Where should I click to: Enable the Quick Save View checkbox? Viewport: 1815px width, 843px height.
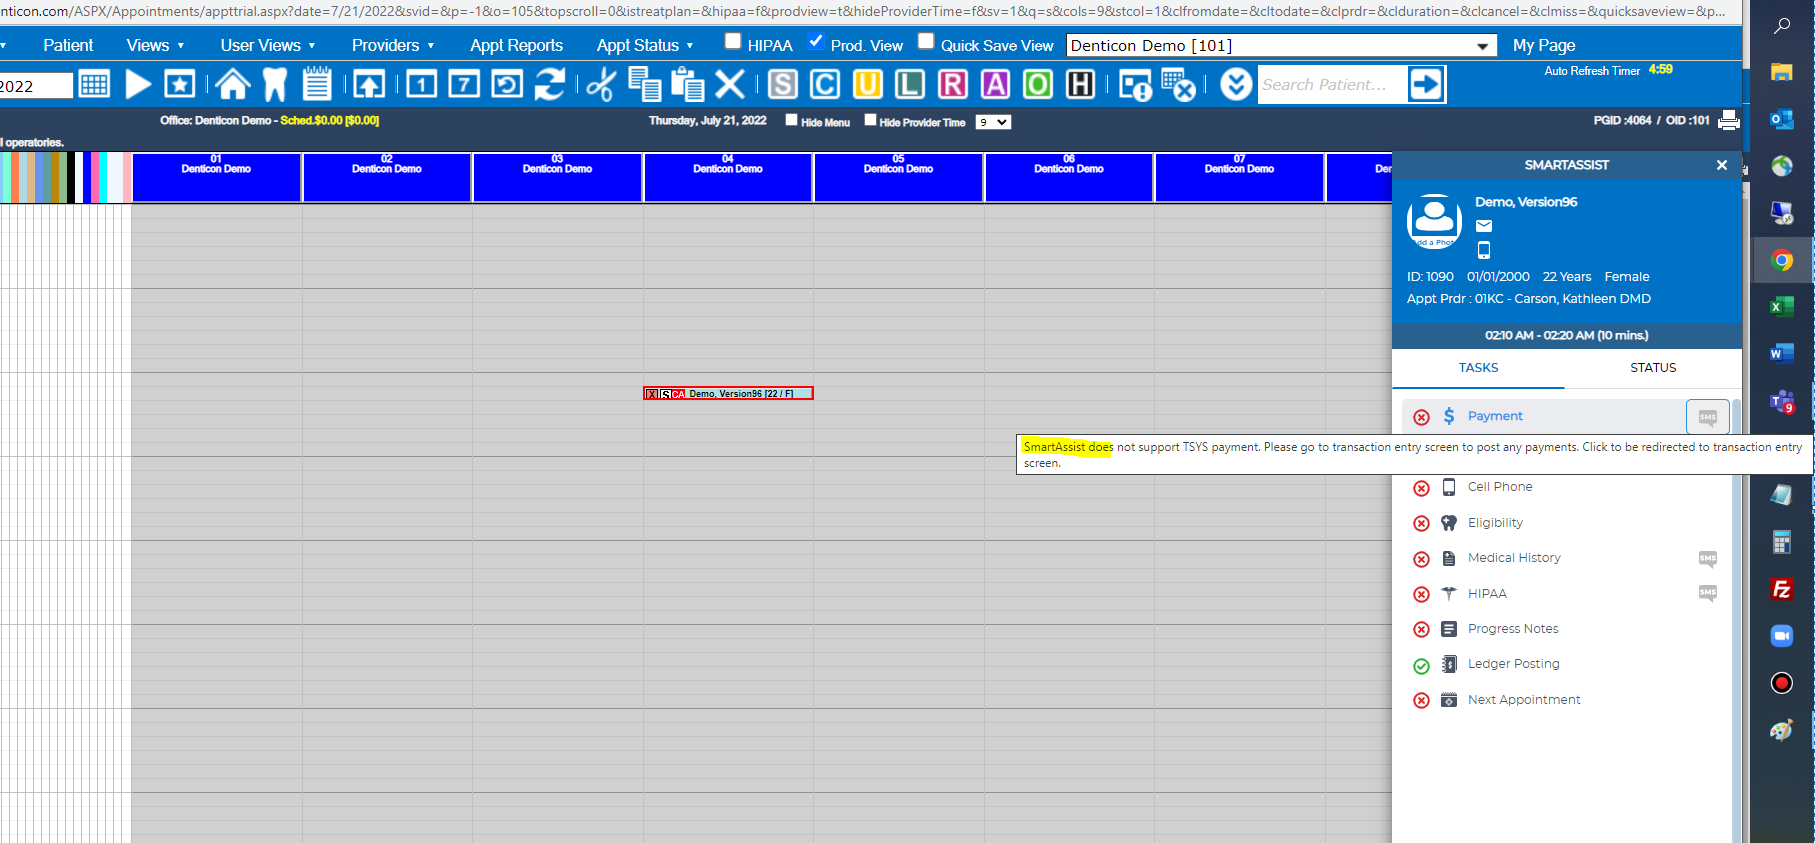[x=926, y=41]
